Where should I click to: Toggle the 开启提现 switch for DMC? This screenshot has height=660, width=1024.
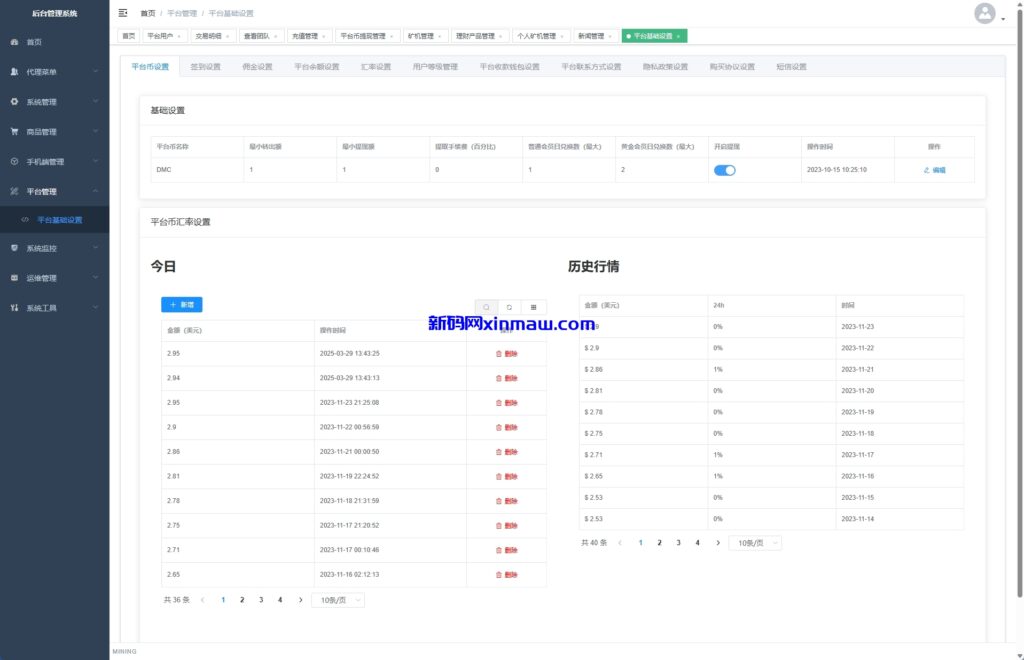point(727,170)
